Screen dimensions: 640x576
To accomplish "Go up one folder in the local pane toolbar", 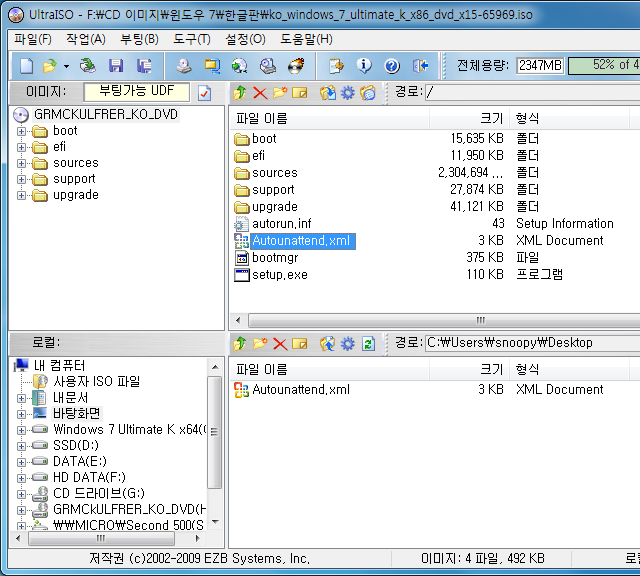I will (240, 343).
